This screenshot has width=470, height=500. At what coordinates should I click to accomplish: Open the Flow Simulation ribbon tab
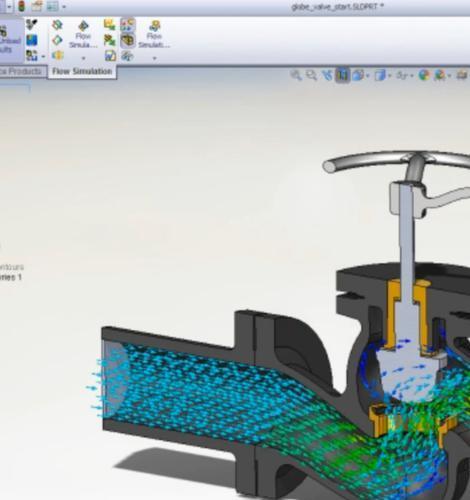pyautogui.click(x=82, y=71)
